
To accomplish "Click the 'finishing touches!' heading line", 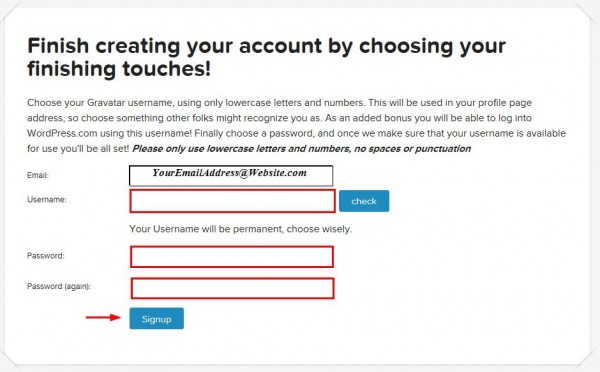I will 119,69.
